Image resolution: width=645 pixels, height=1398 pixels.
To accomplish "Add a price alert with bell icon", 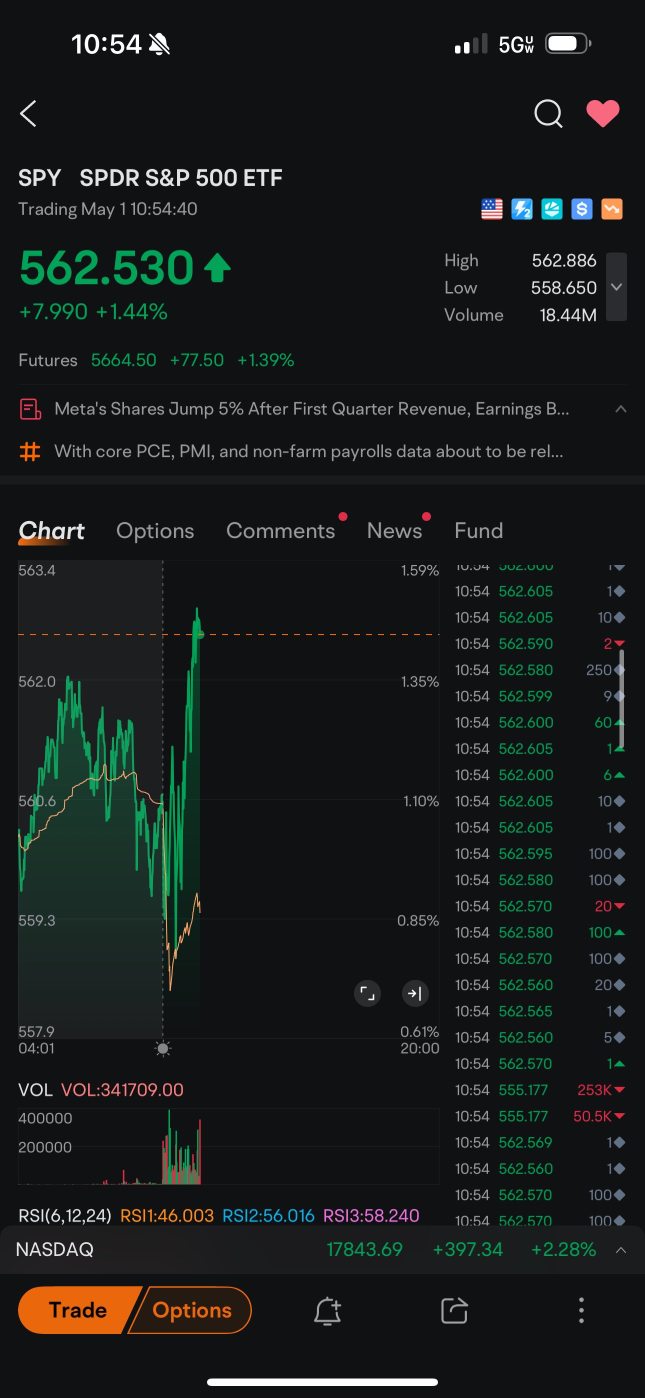I will click(x=328, y=1311).
